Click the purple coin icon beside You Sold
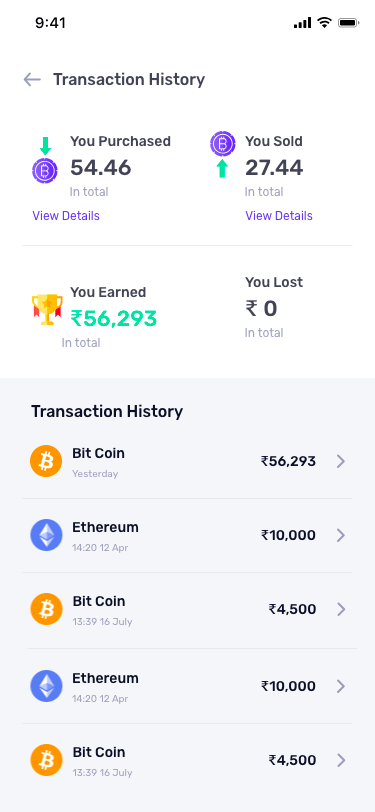 pos(223,143)
